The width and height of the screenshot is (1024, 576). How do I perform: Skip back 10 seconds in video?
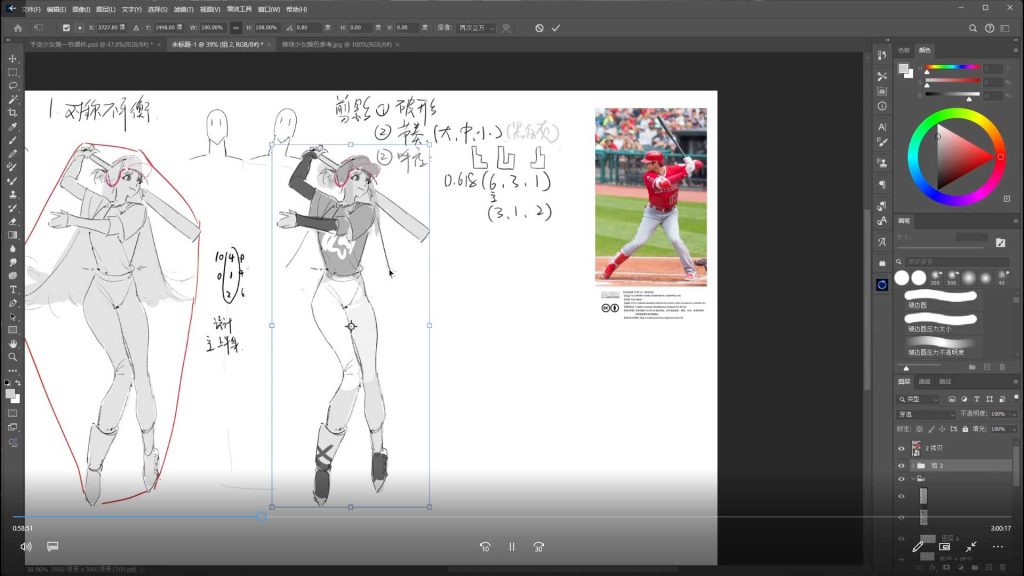click(x=485, y=547)
